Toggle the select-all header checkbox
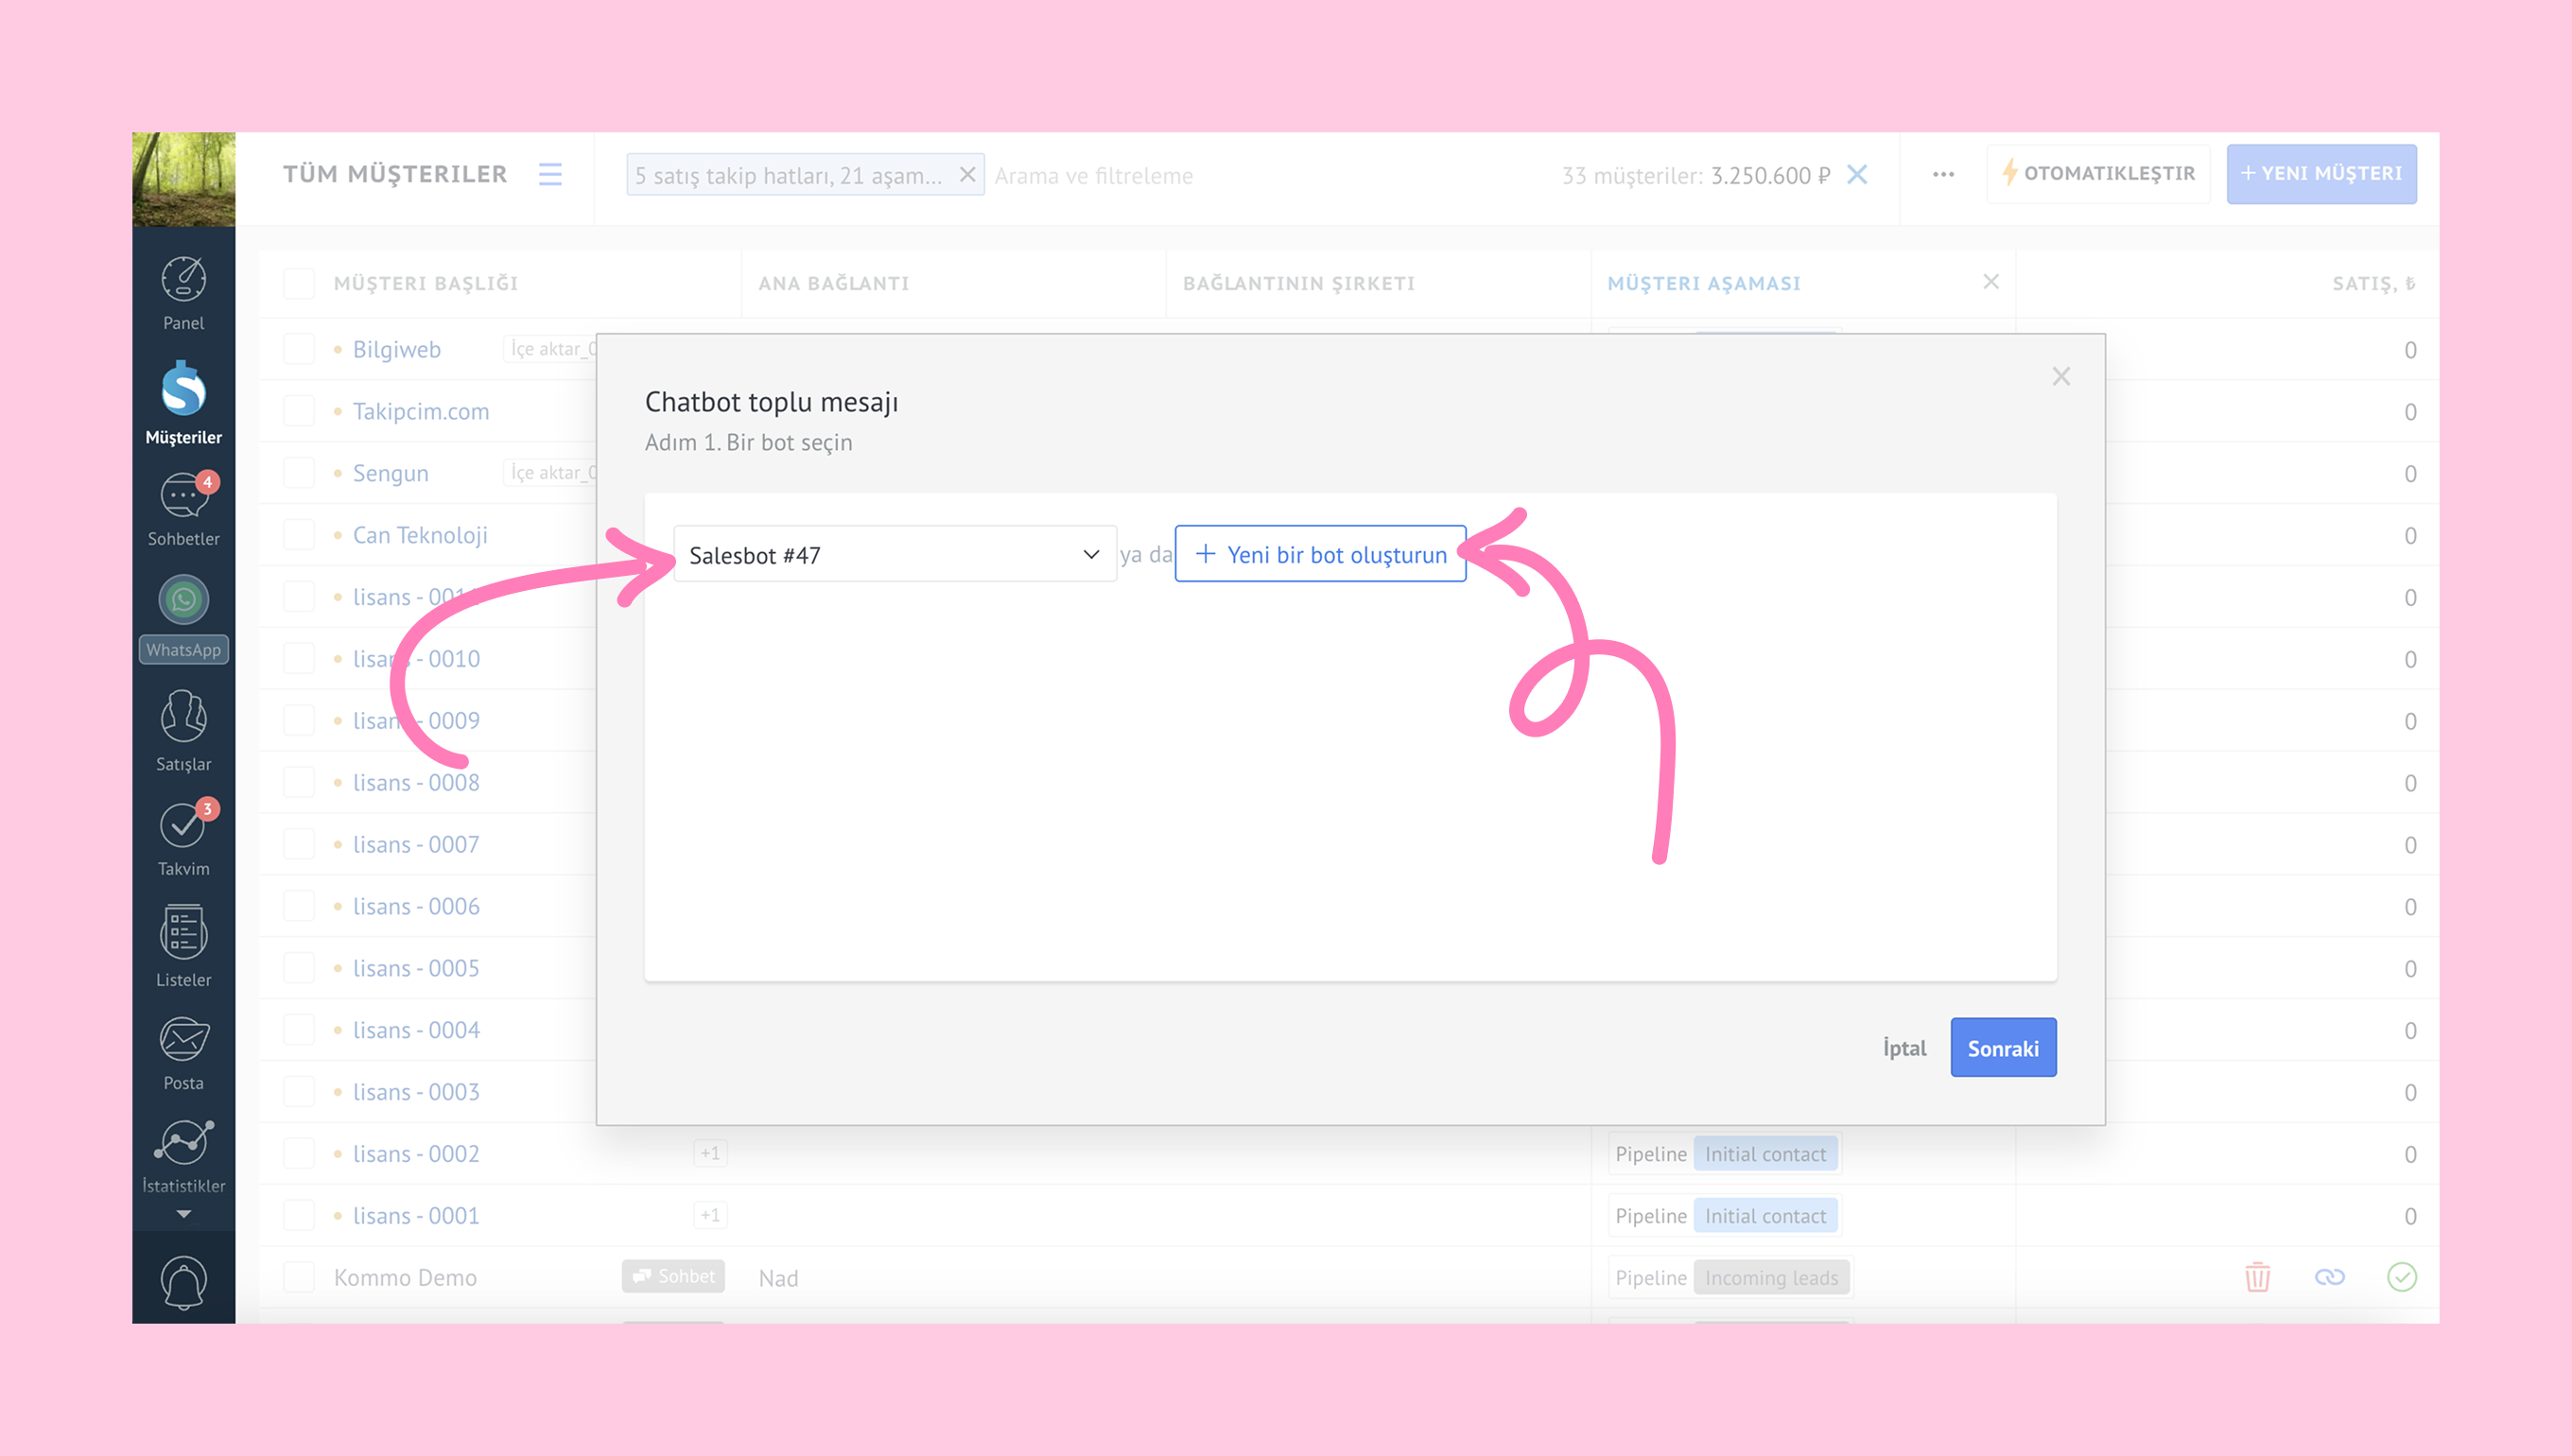The width and height of the screenshot is (2572, 1456). (299, 283)
